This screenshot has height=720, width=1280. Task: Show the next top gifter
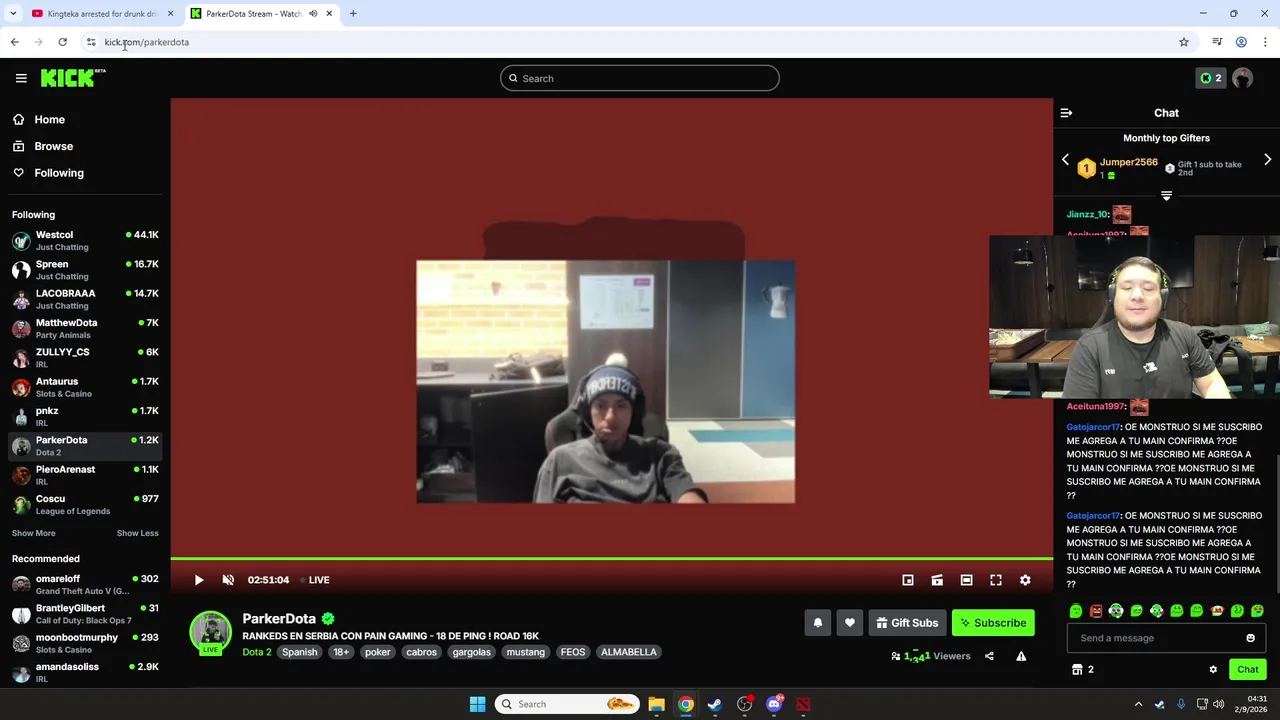[x=1267, y=160]
